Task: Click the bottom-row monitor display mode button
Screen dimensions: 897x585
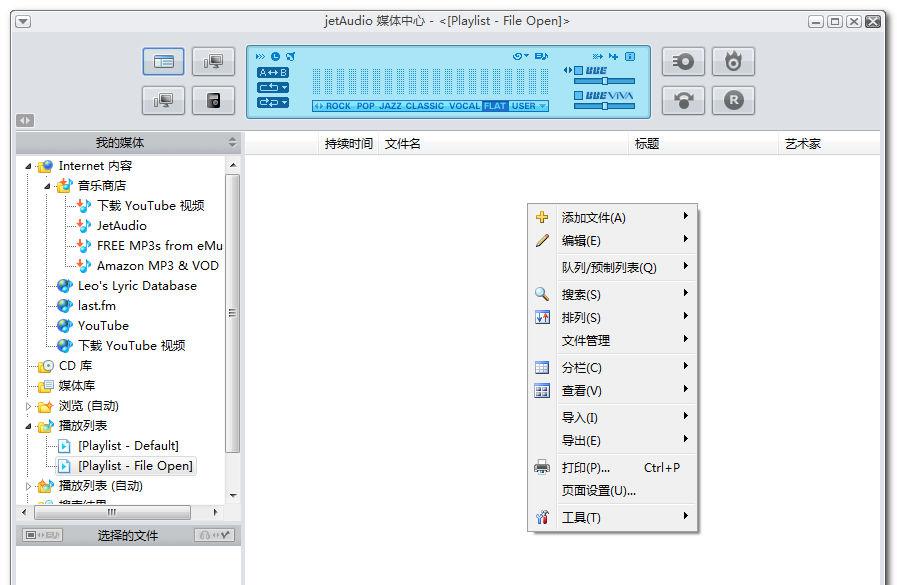Action: pyautogui.click(x=164, y=101)
